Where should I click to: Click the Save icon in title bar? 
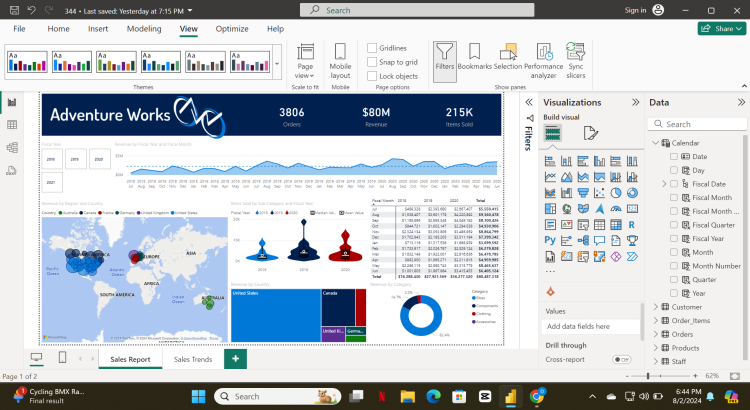[x=14, y=10]
